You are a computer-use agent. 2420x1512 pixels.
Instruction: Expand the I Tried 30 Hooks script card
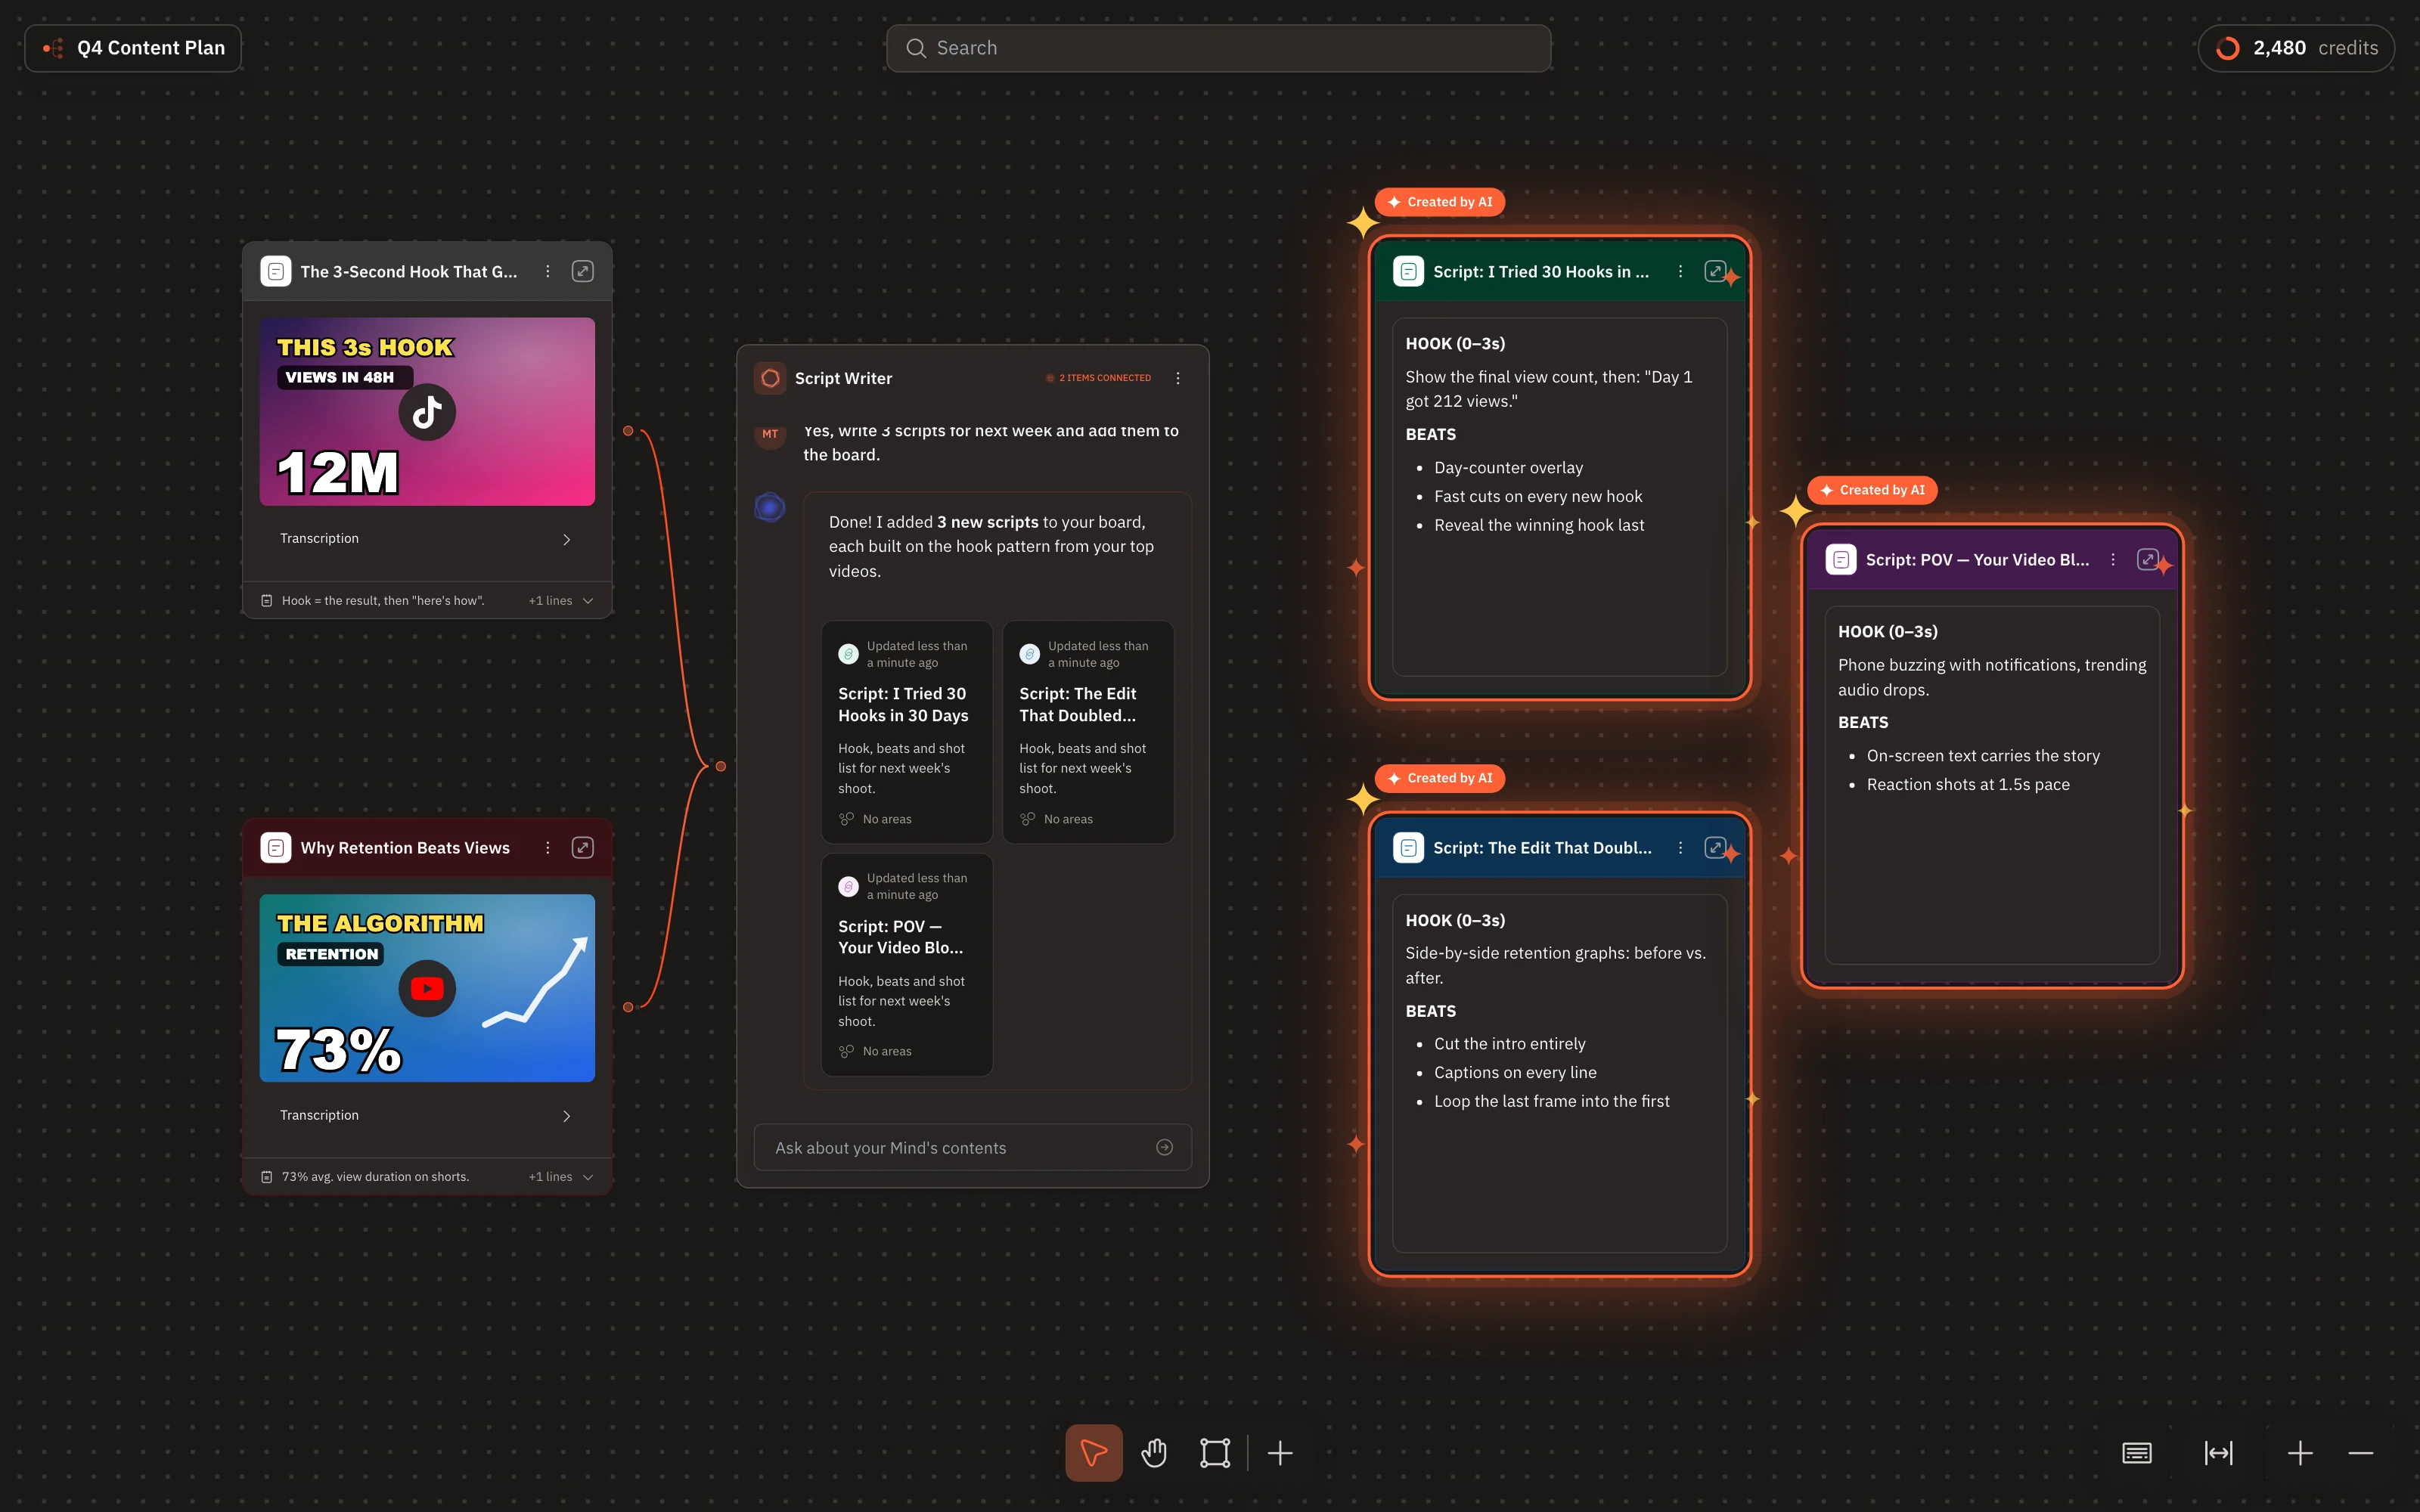point(1715,271)
